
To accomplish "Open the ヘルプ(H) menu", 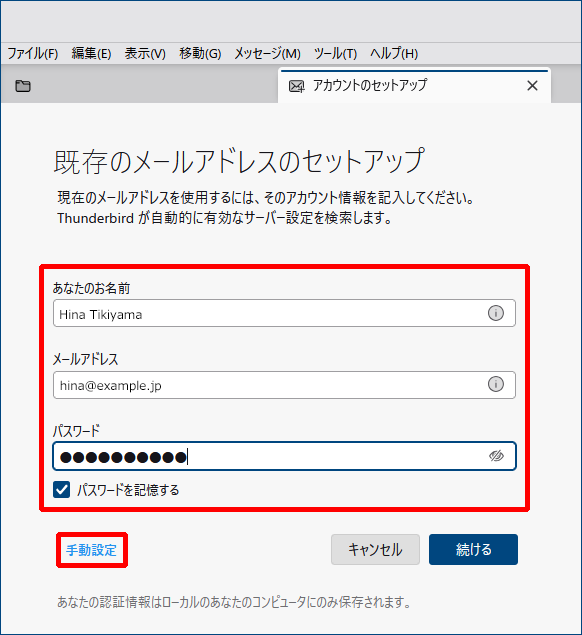I will [394, 53].
